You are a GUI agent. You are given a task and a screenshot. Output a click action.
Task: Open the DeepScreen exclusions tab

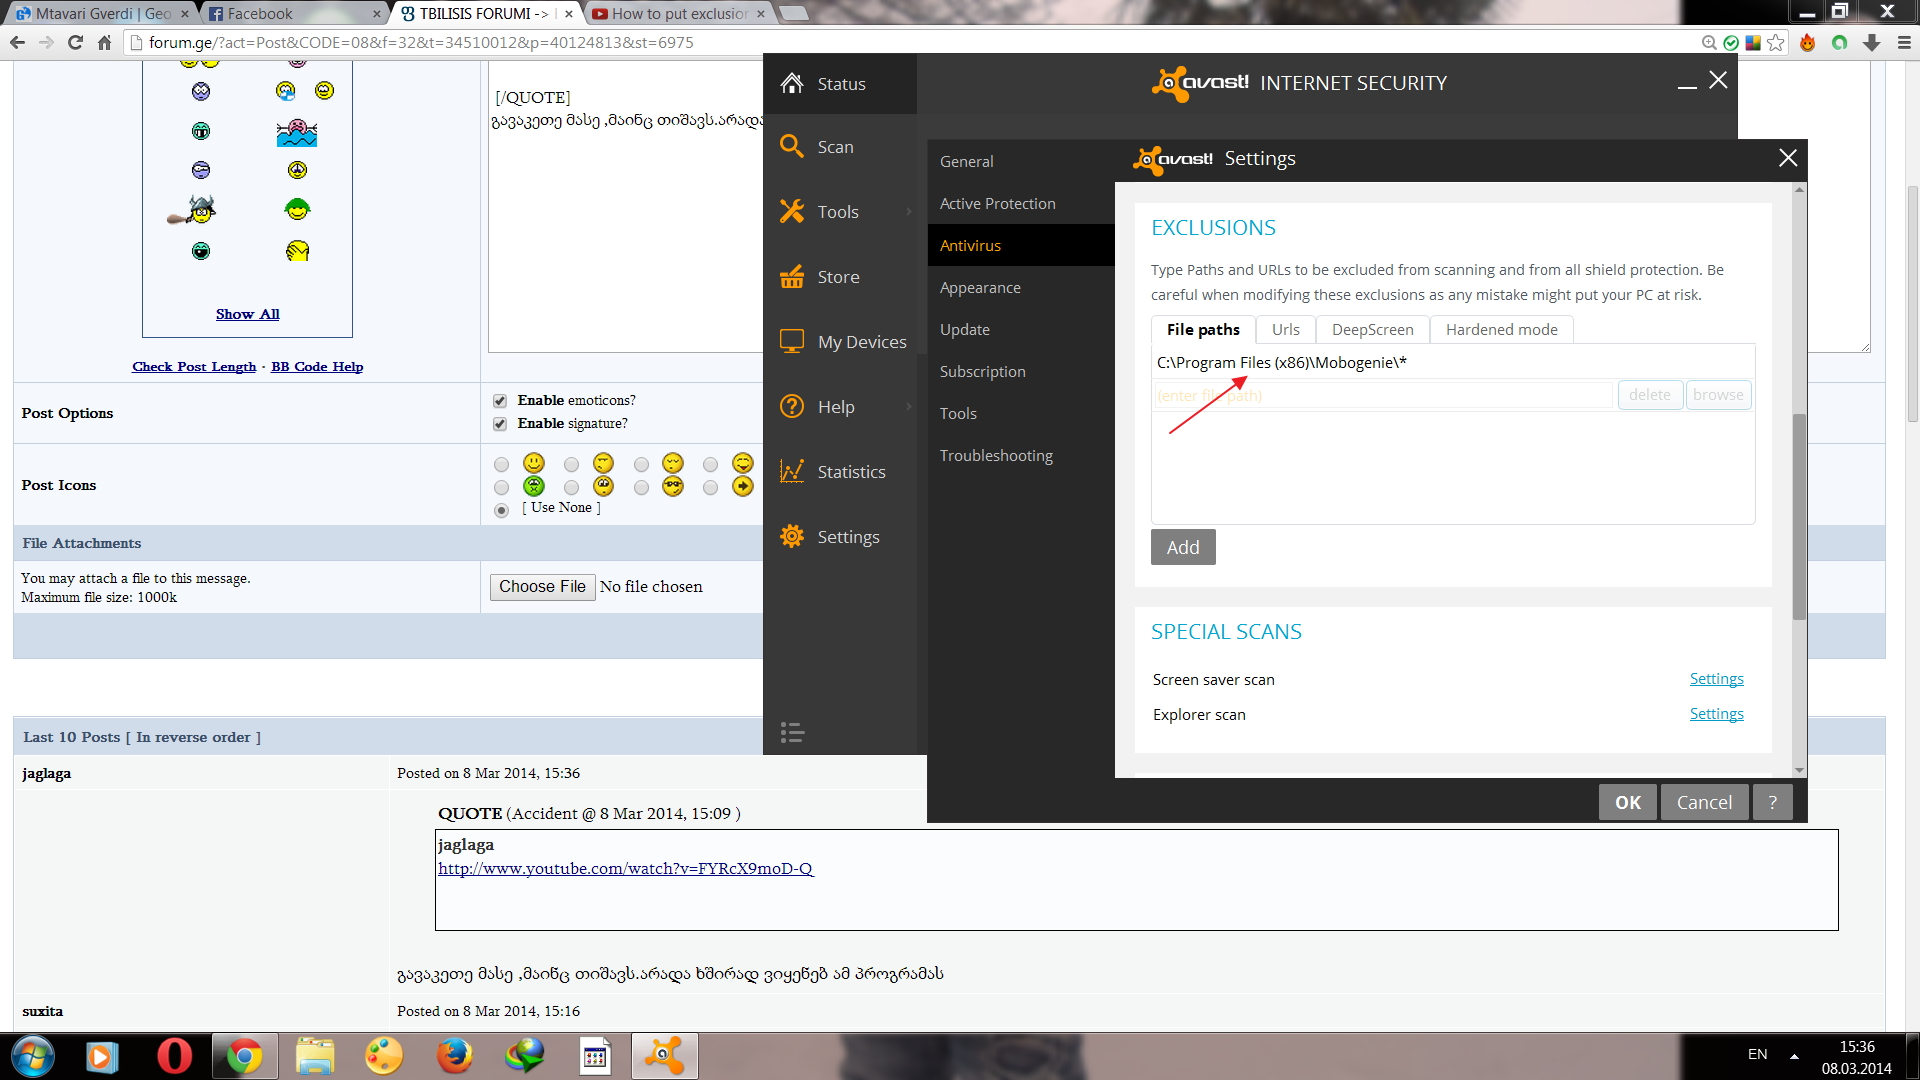tap(1372, 330)
